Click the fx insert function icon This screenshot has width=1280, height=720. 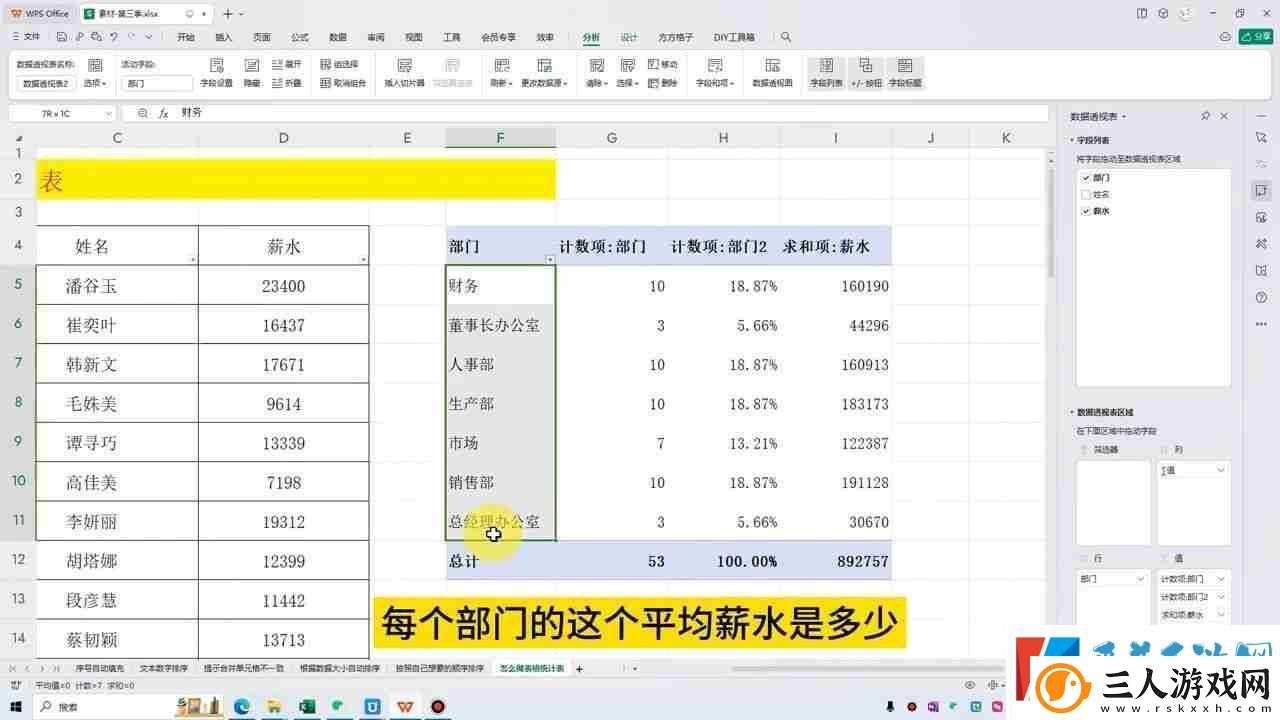coord(163,113)
